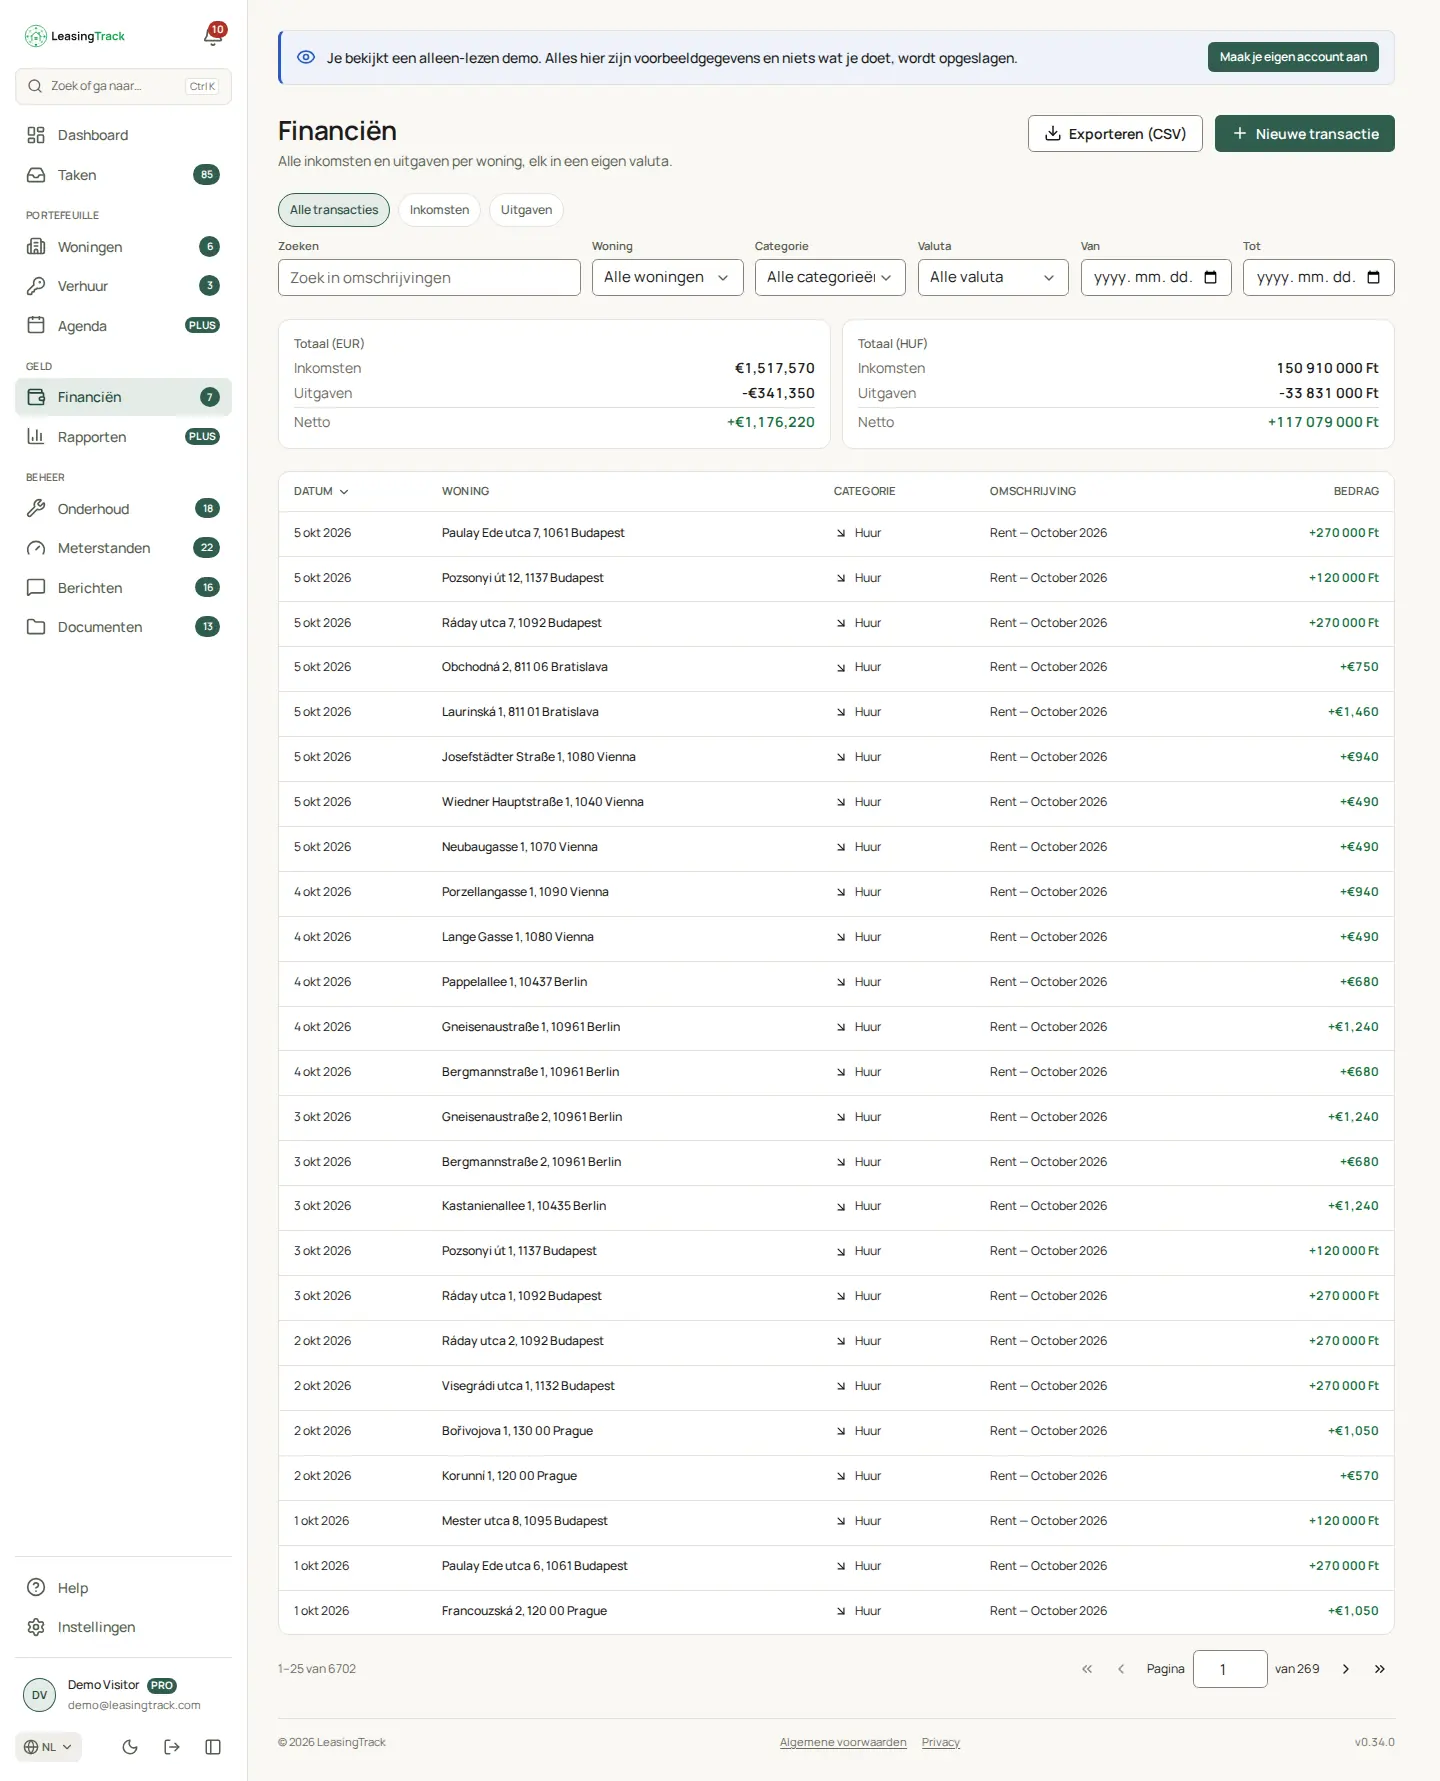Click Exporteren (CSV) button
This screenshot has width=1440, height=1781.
point(1115,134)
